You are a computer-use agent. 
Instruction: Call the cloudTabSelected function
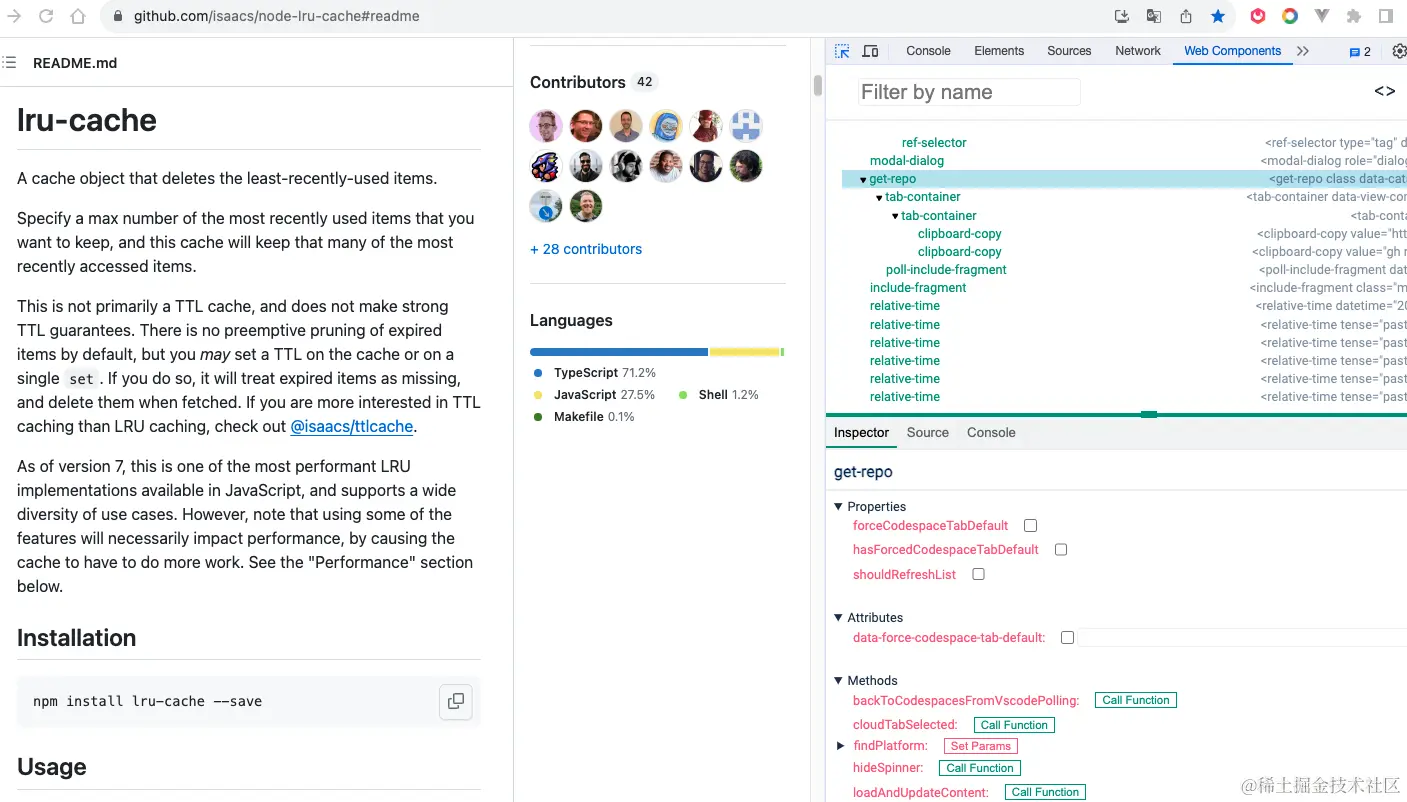tap(1014, 725)
